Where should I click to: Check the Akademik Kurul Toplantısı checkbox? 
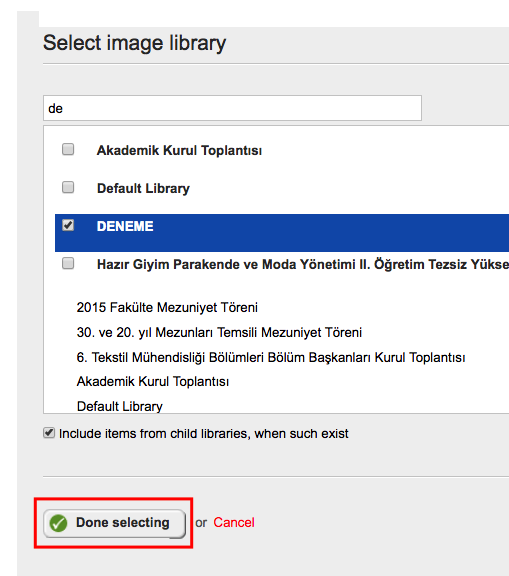68,150
